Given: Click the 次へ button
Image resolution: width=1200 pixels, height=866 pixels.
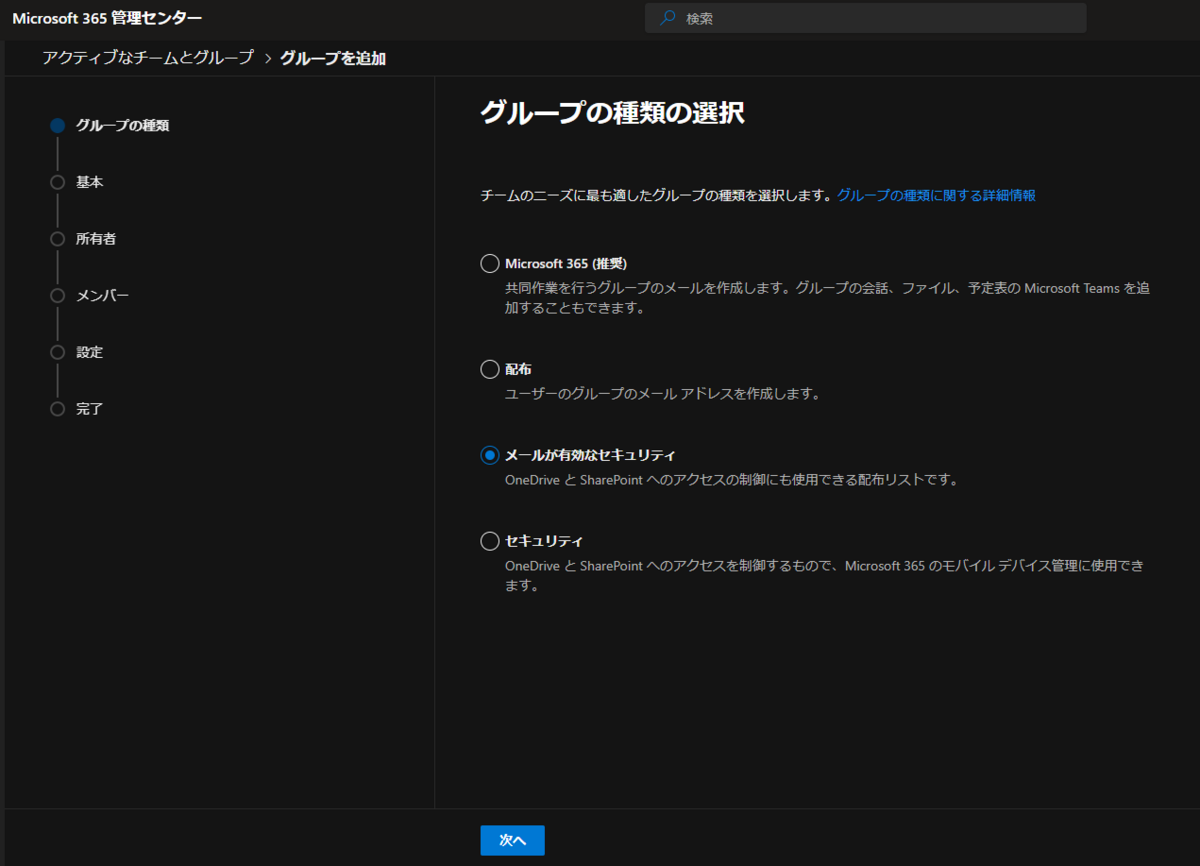Looking at the screenshot, I should tap(512, 840).
